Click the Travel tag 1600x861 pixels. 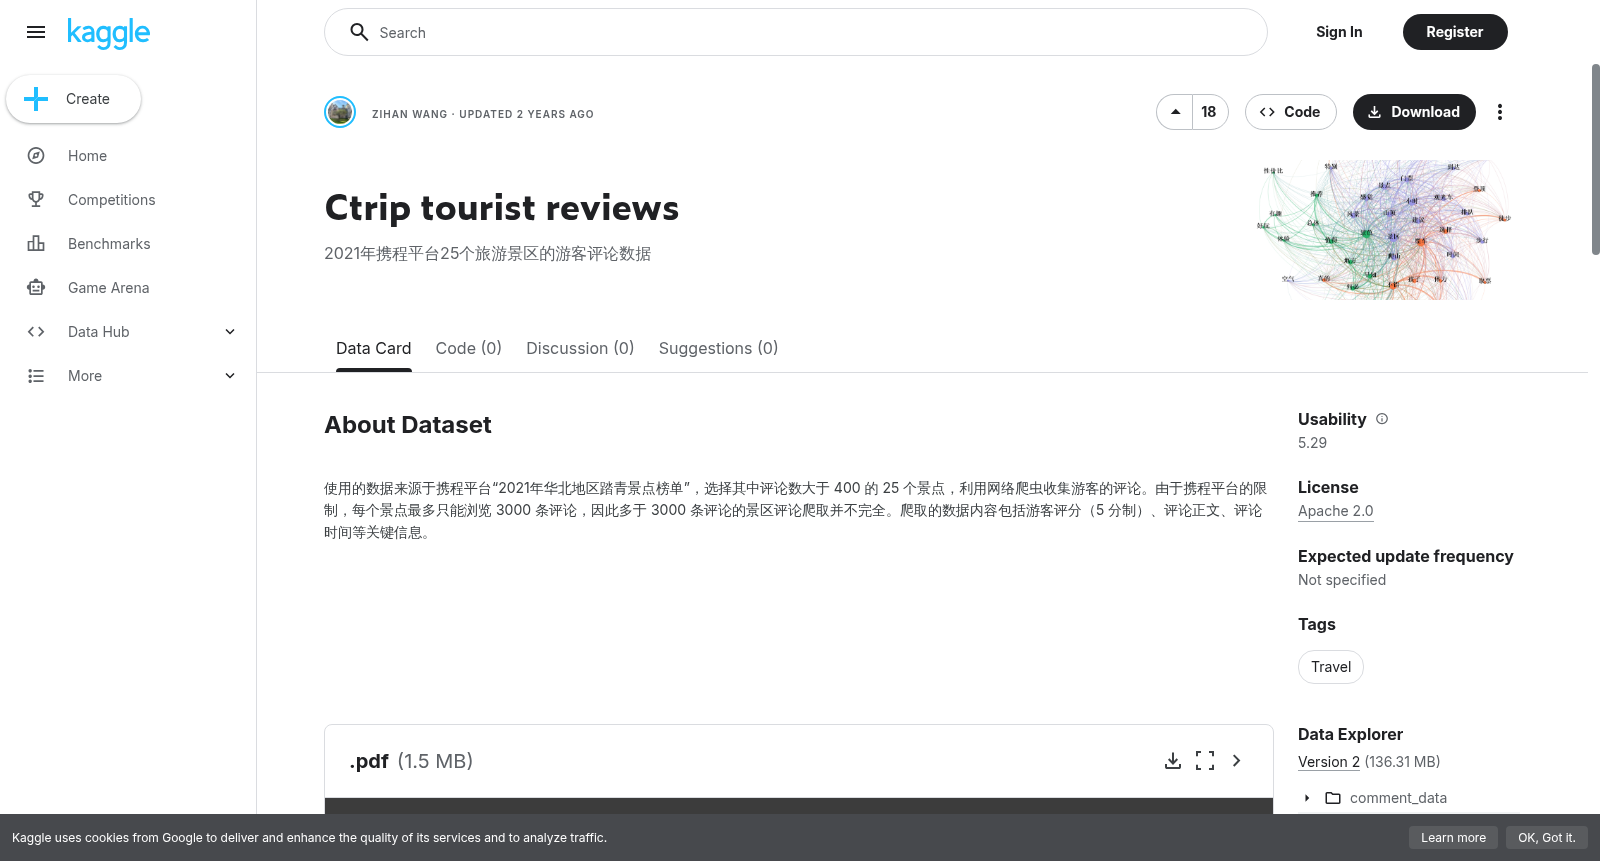[1331, 667]
